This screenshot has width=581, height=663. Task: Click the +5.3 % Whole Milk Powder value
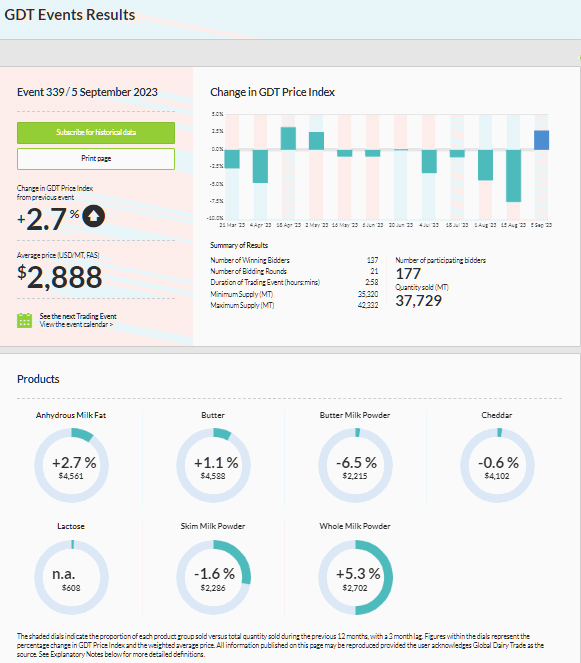point(358,574)
